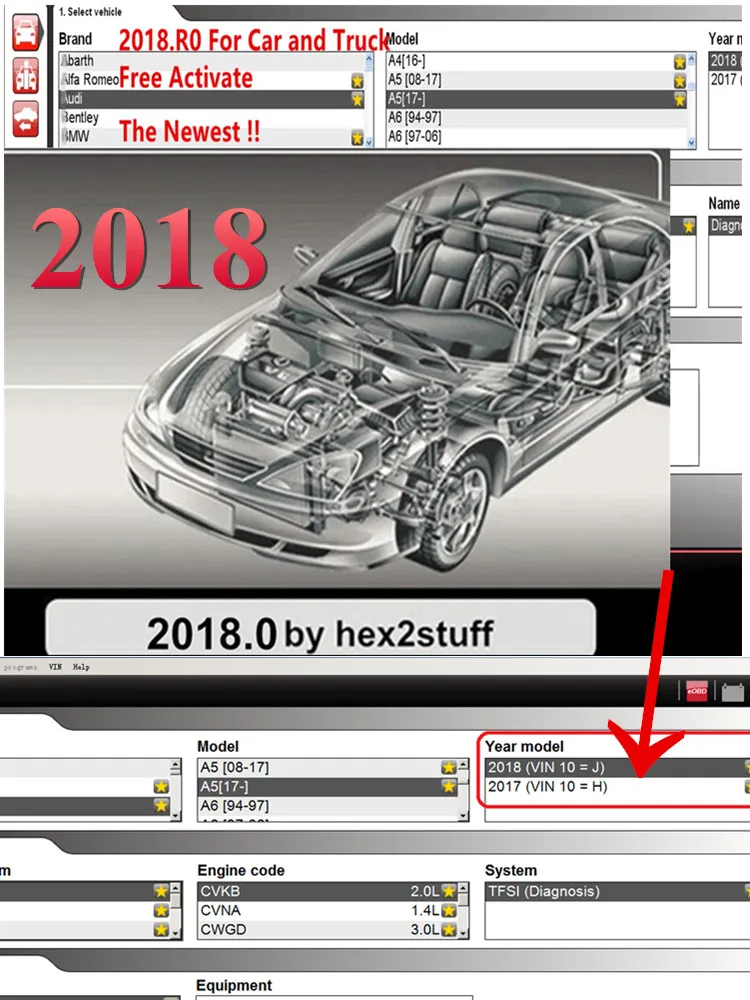Toggle the favorite star for BMW
750x1000 pixels.
357,137
